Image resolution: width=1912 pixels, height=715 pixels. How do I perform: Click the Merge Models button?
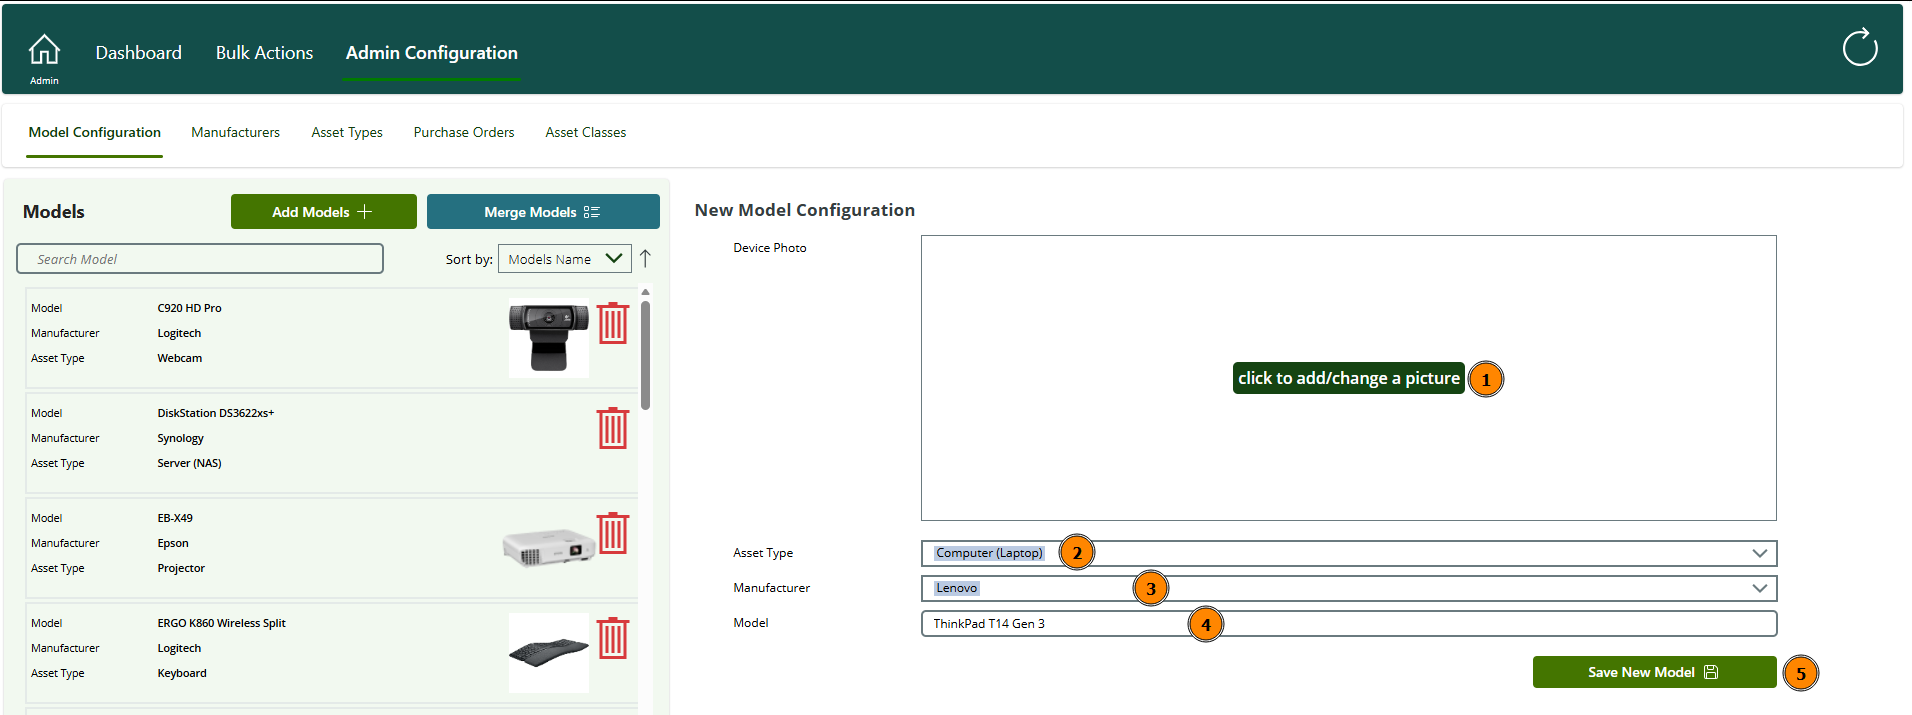point(542,212)
